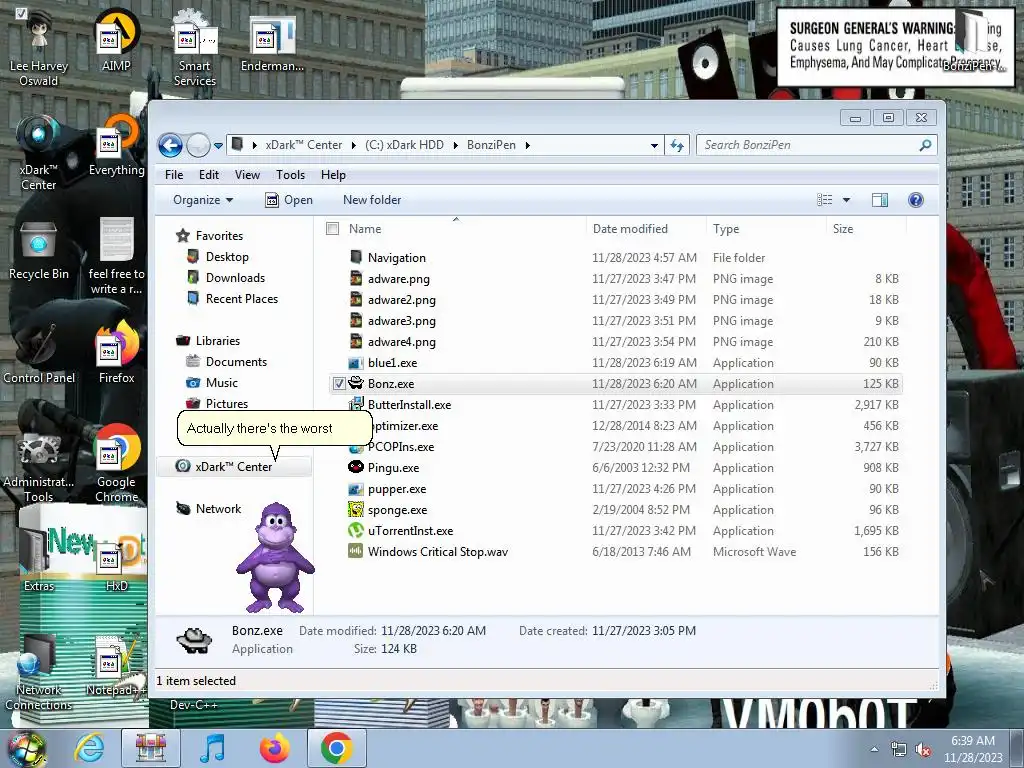Screen dimensions: 1024x768
Task: Click the Open toolbar button
Action: tap(289, 200)
